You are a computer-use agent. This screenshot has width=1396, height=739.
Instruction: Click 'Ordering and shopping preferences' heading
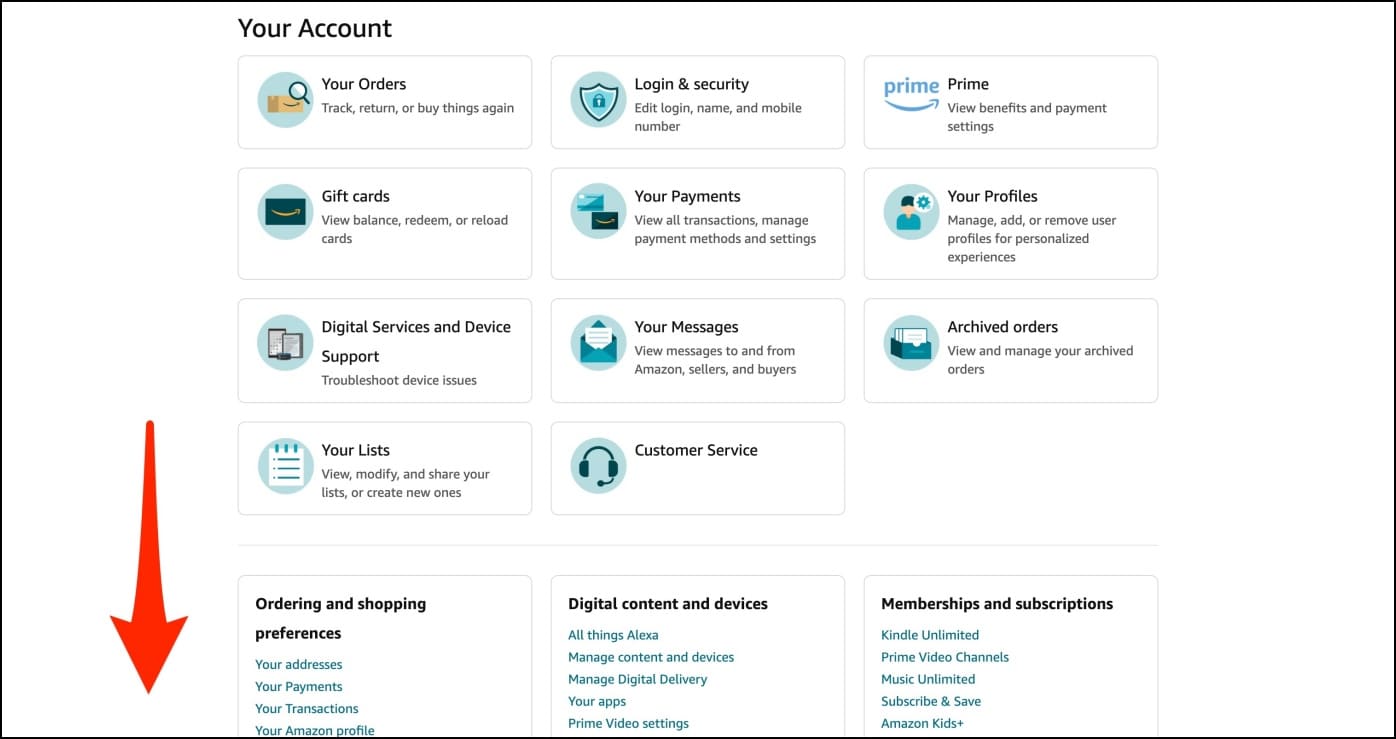tap(340, 618)
